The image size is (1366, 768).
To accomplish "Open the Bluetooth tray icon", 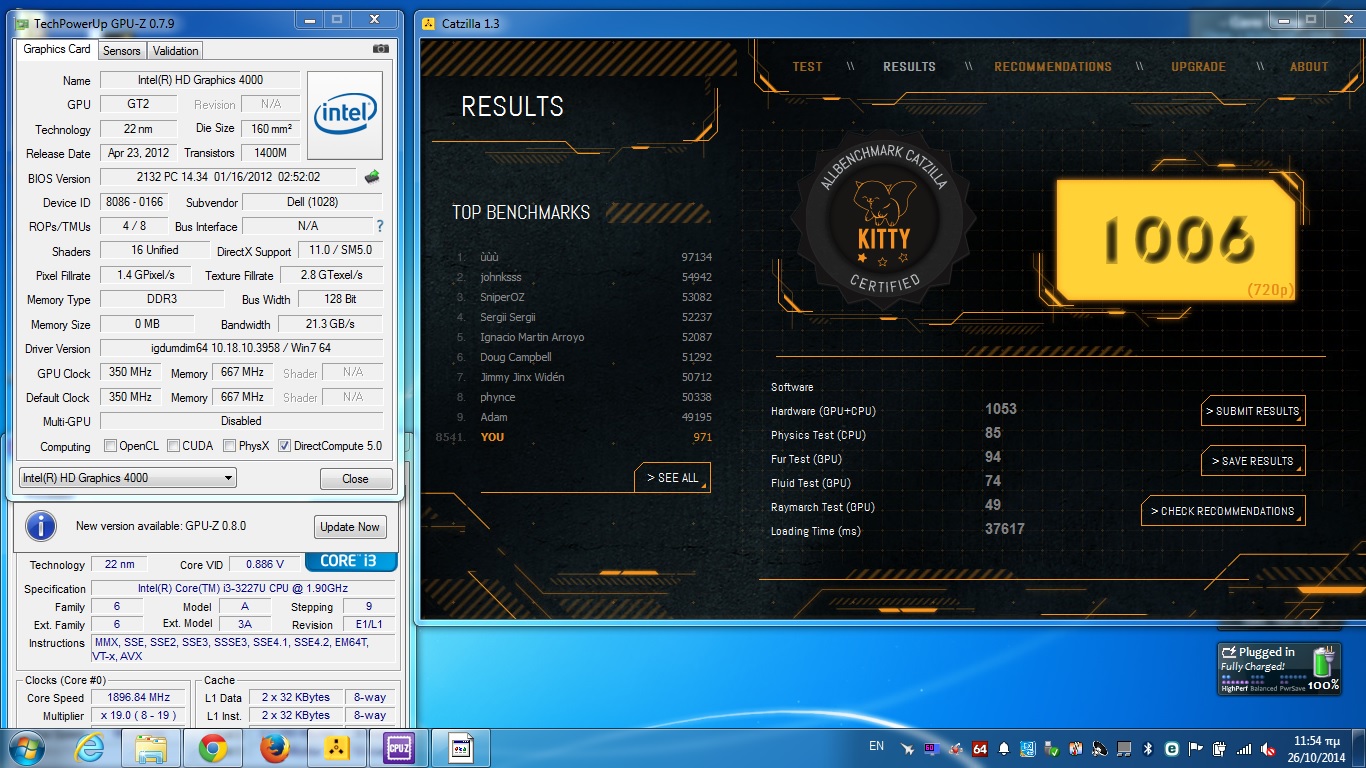I will pyautogui.click(x=1148, y=748).
